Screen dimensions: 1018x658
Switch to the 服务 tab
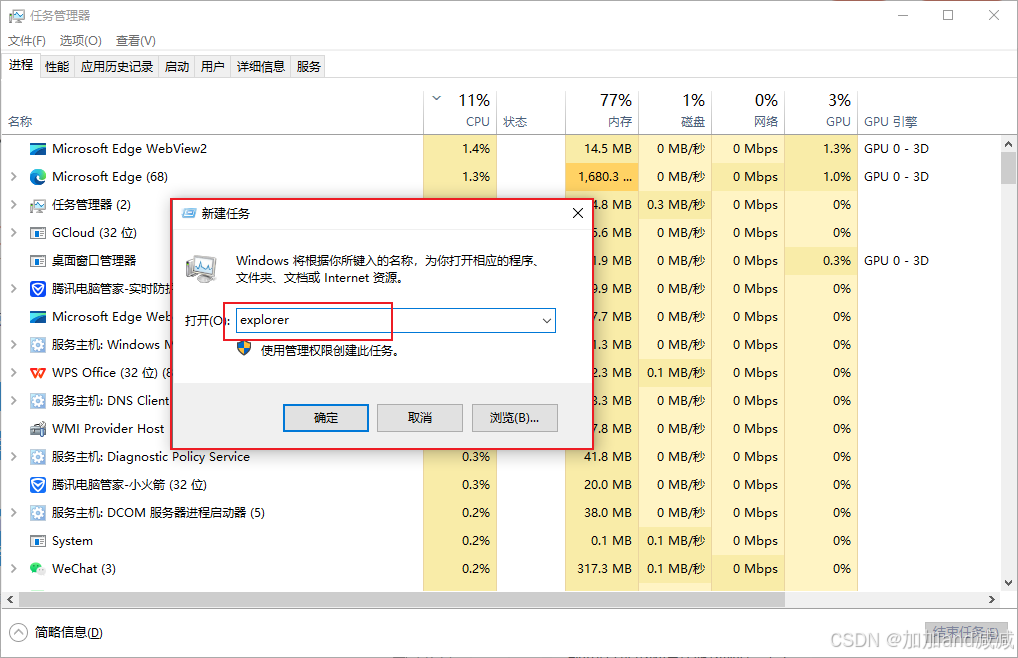coord(308,66)
